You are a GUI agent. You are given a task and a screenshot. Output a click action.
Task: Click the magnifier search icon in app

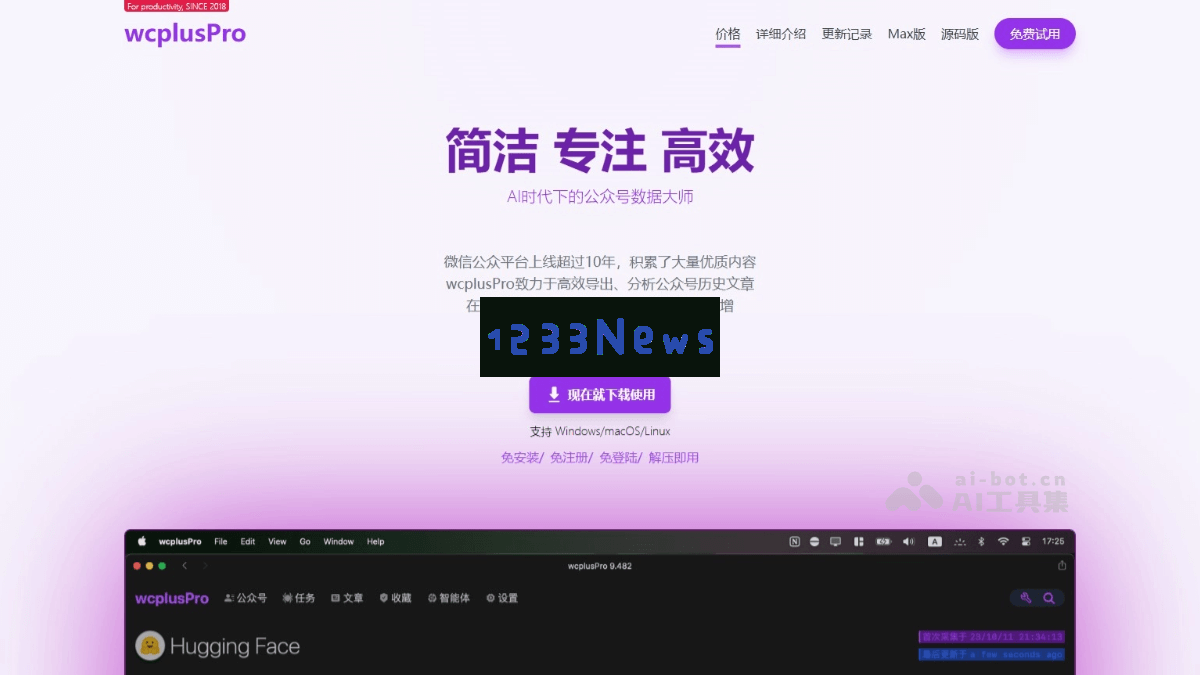(x=1049, y=598)
